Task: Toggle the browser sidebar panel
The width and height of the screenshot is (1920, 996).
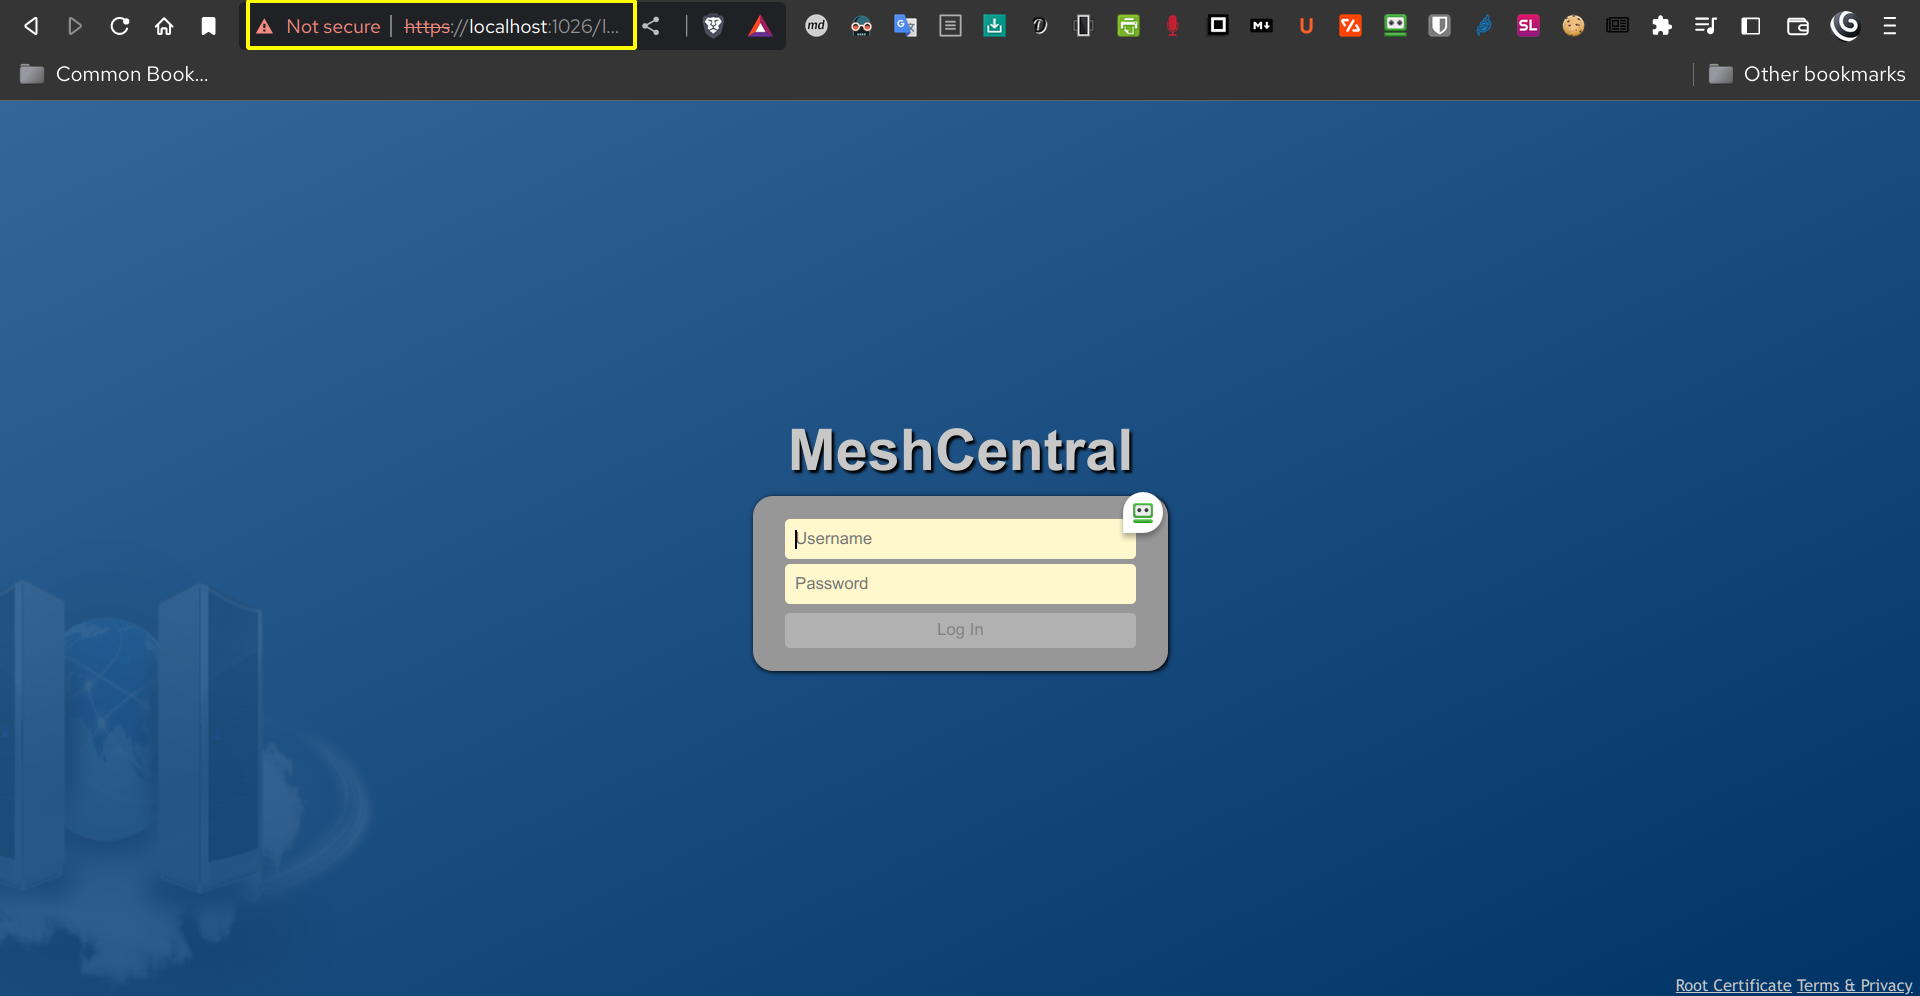Action: tap(1751, 26)
